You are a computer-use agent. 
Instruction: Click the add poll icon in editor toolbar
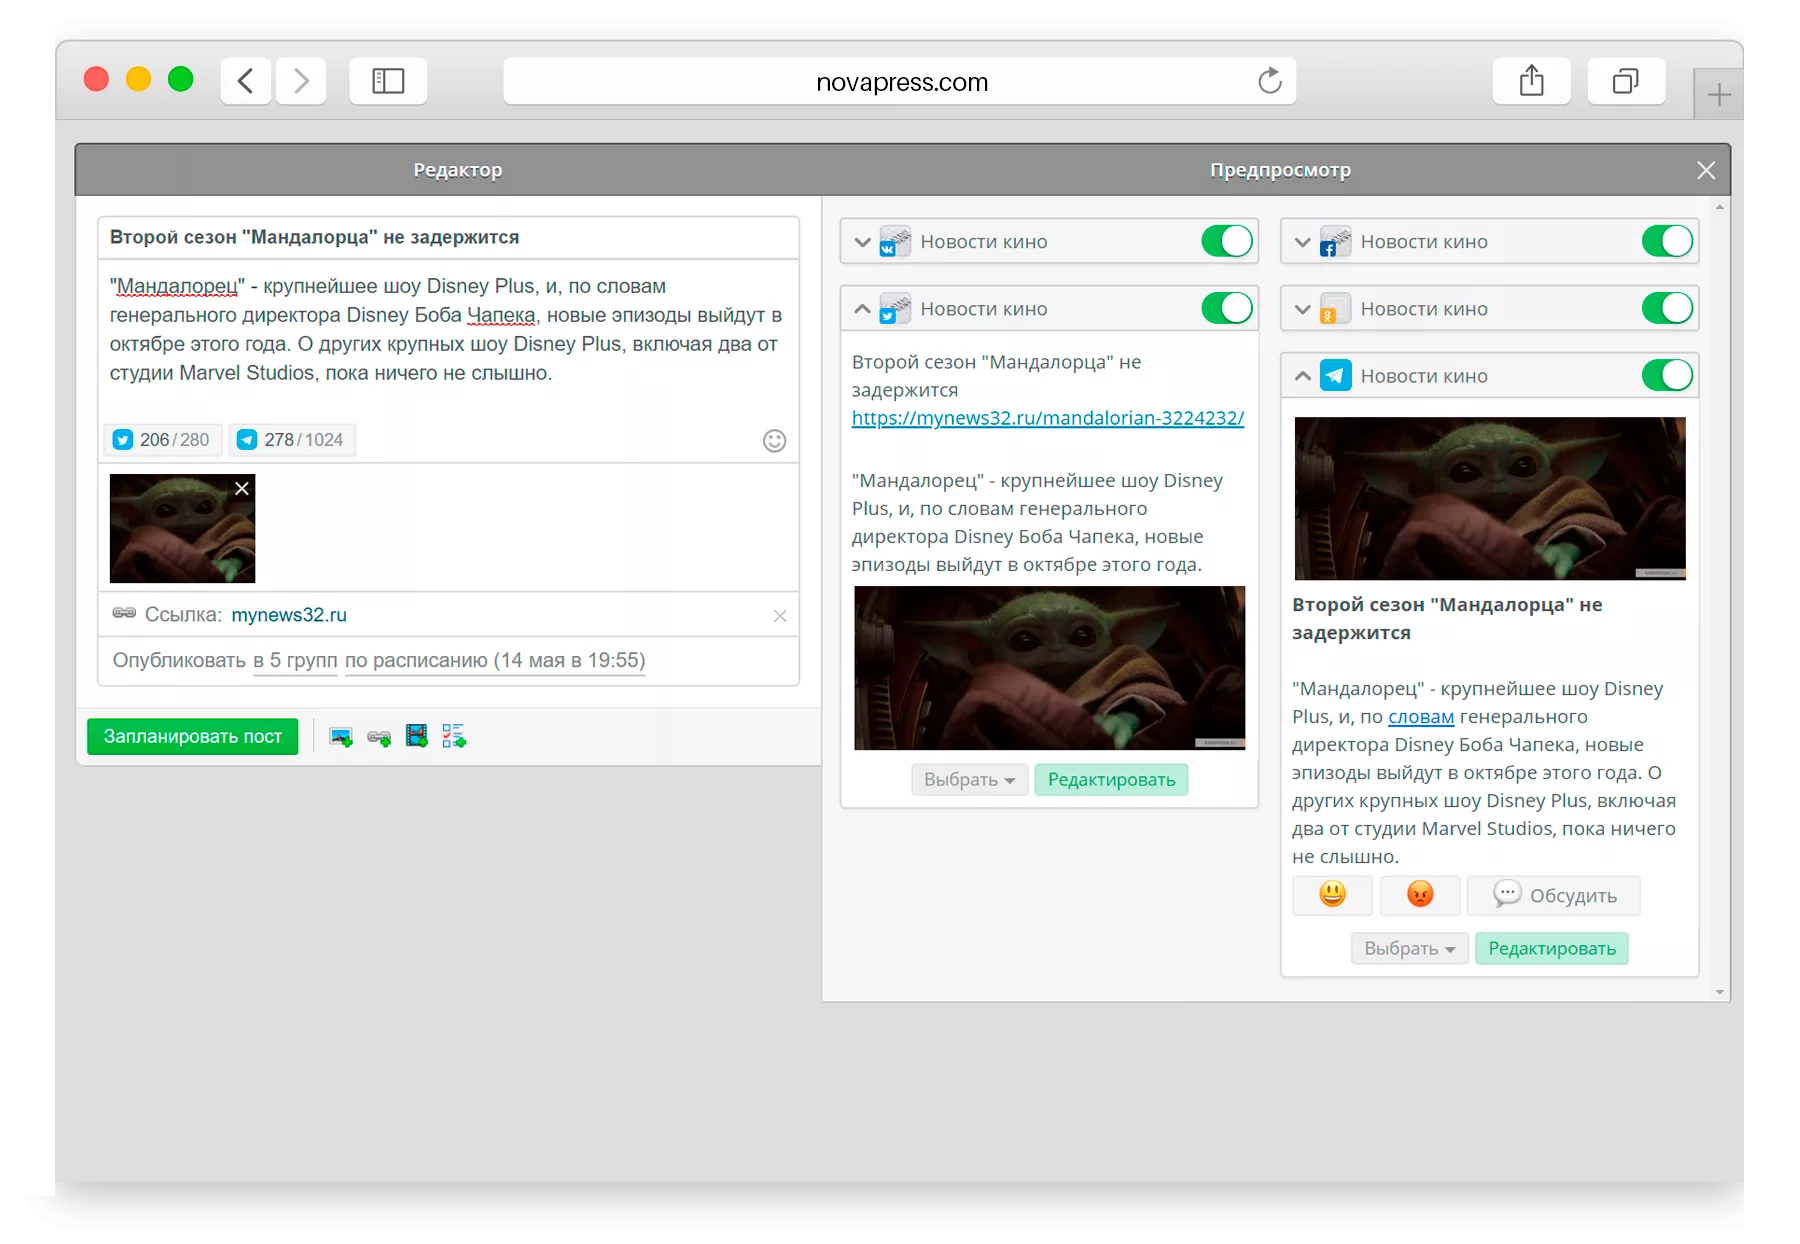tap(454, 737)
